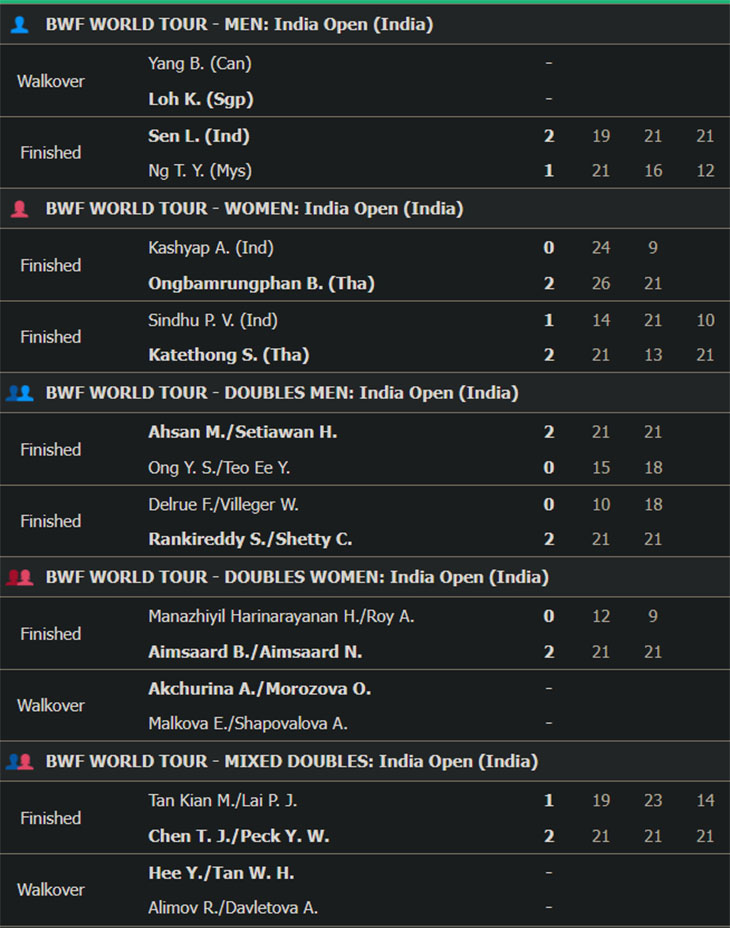Select Katethong S. (Tha) match row
Screen dimensions: 730x928
pyautogui.click(x=365, y=337)
